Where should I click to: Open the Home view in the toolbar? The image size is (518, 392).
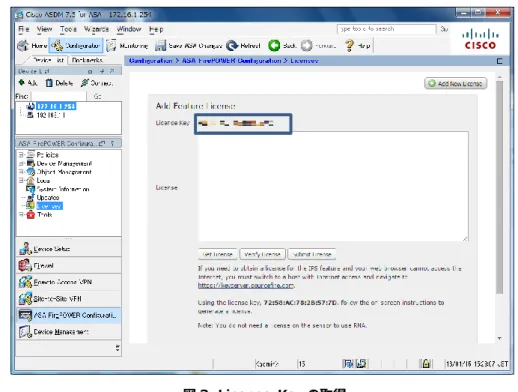click(32, 45)
